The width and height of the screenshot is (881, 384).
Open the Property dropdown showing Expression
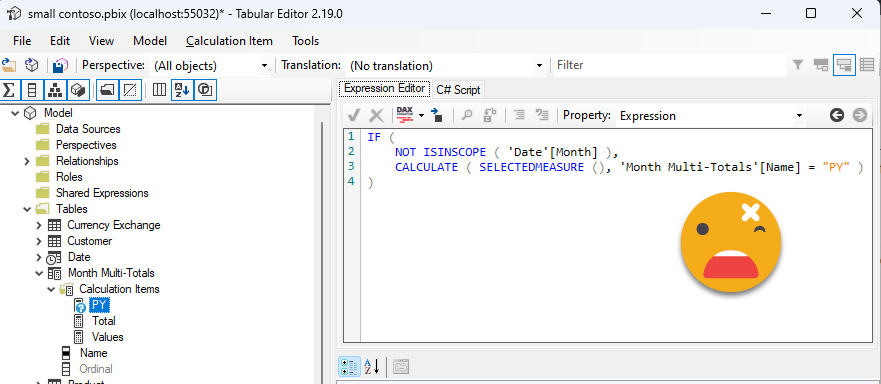click(x=711, y=116)
